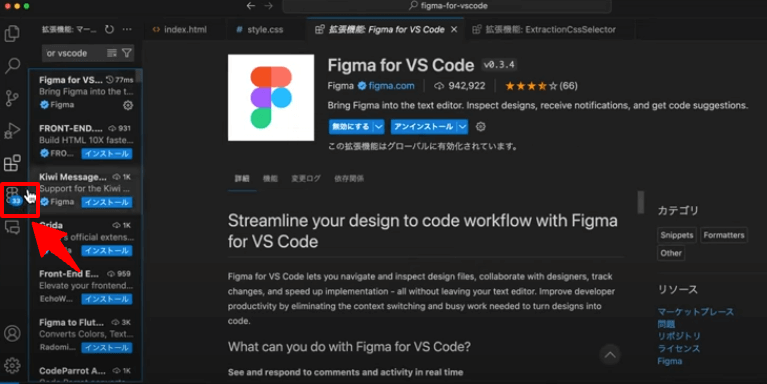767x384 pixels.
Task: Open the Search view in activity bar
Action: (12, 66)
